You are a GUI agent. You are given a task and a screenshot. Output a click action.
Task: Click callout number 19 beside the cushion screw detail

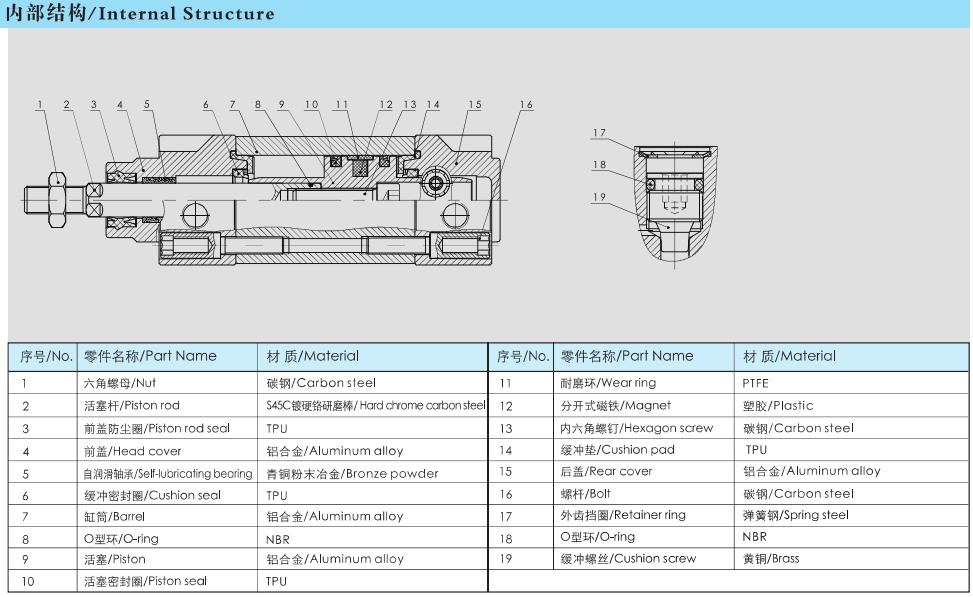pyautogui.click(x=599, y=197)
